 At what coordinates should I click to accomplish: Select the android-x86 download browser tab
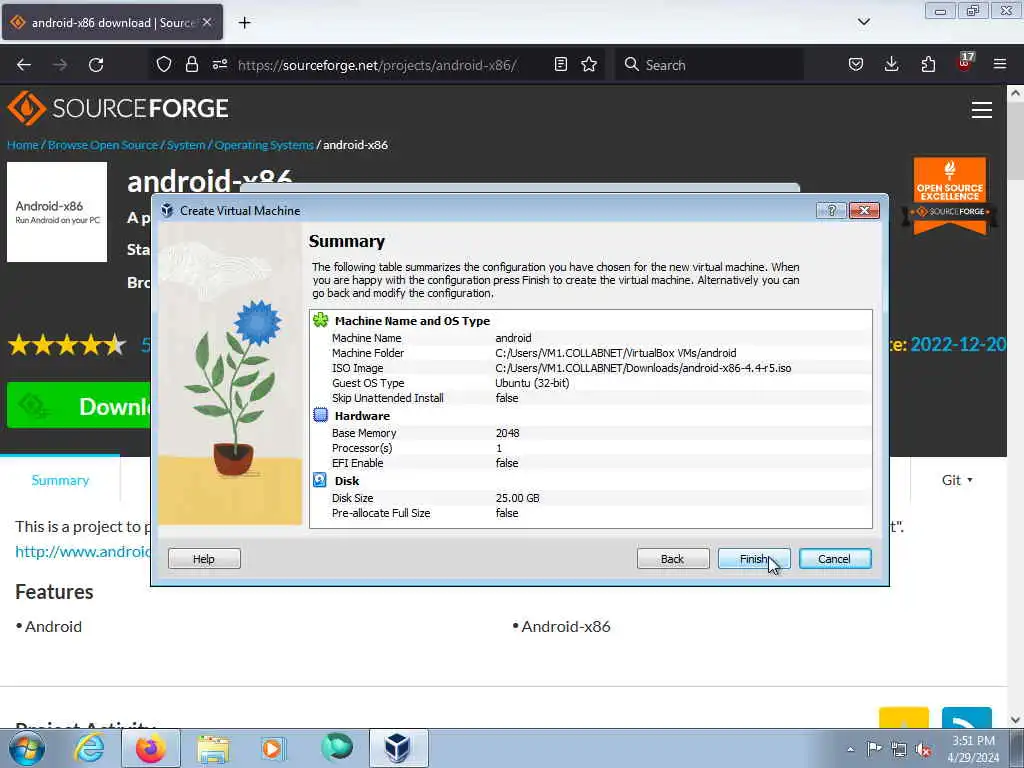point(112,22)
